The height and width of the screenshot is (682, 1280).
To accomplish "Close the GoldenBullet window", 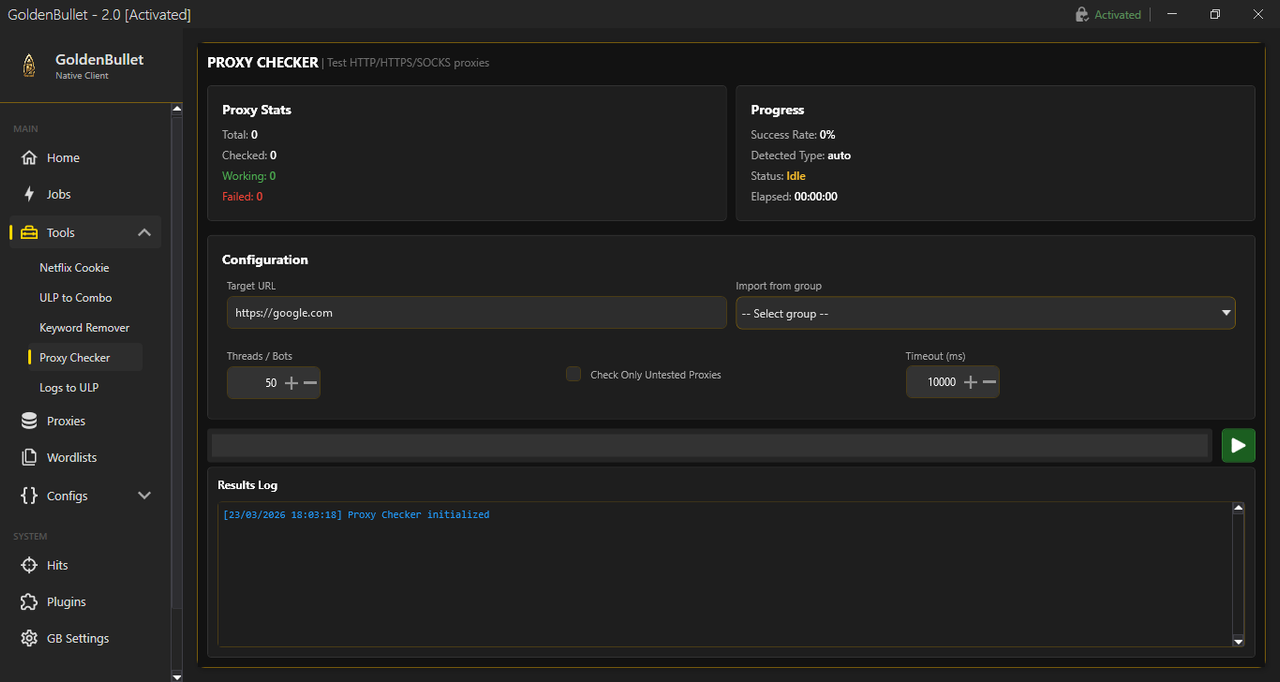I will point(1258,14).
